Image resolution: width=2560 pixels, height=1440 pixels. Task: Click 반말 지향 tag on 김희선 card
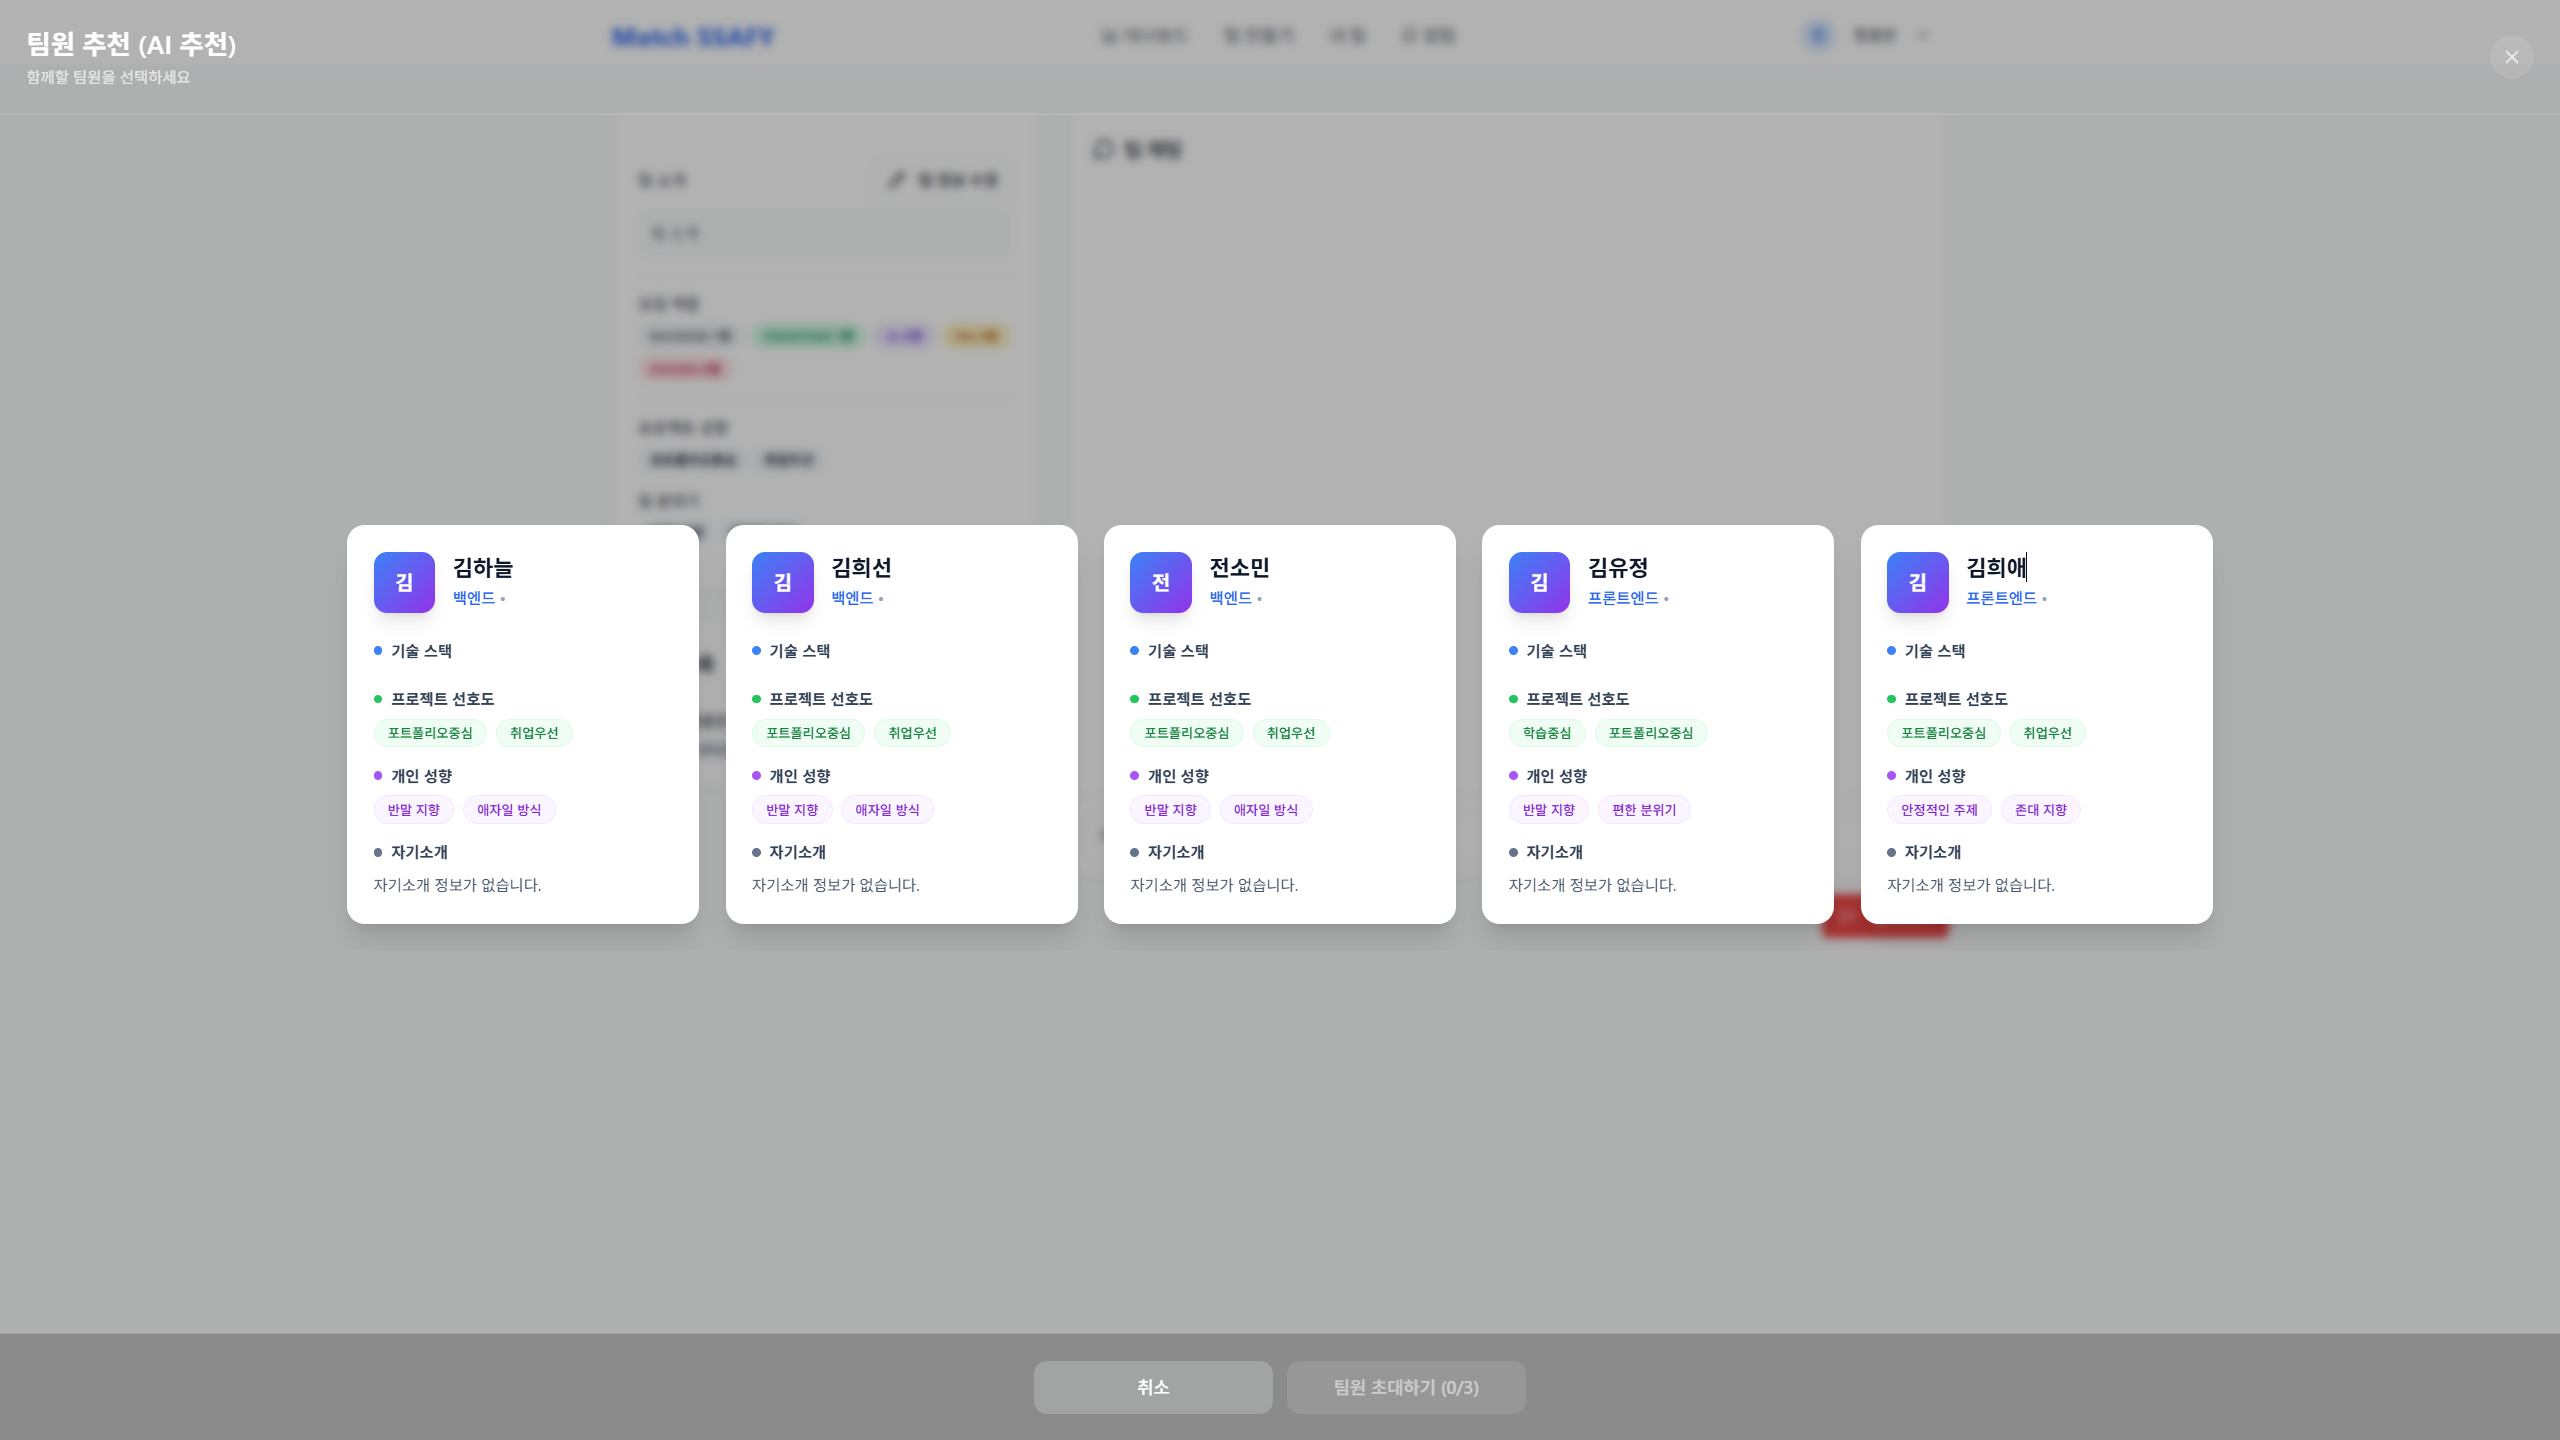(x=791, y=810)
